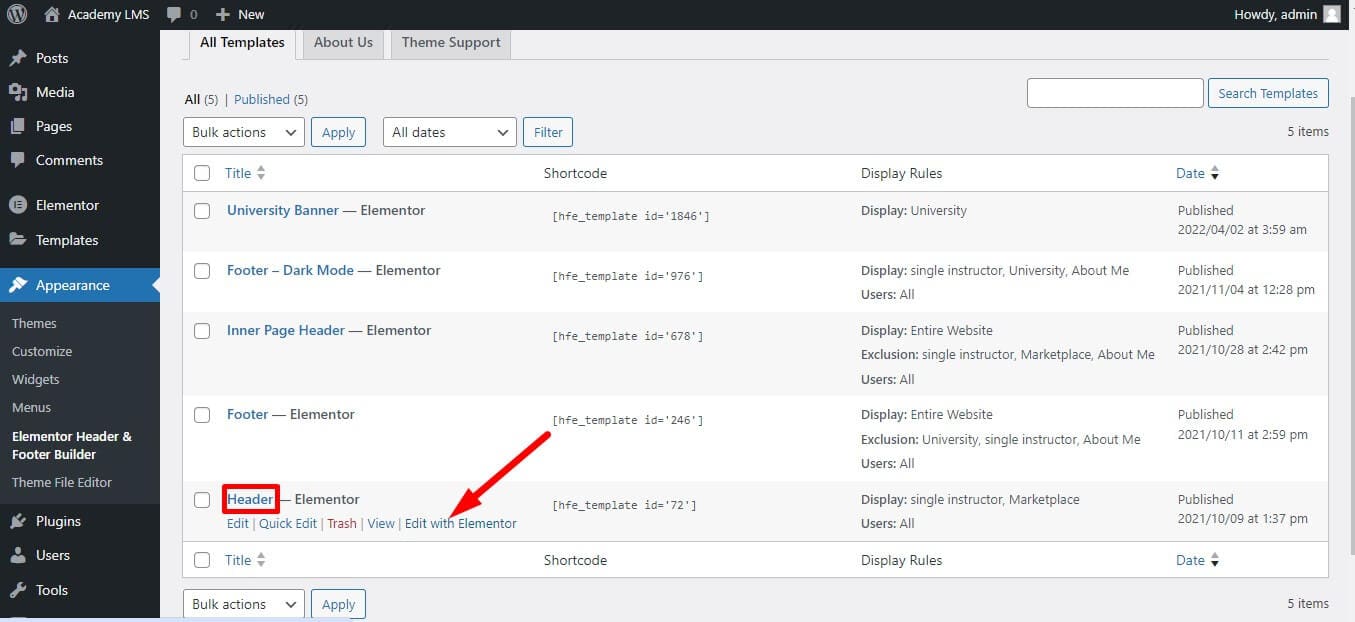Click the admin avatar icon

(x=1331, y=14)
